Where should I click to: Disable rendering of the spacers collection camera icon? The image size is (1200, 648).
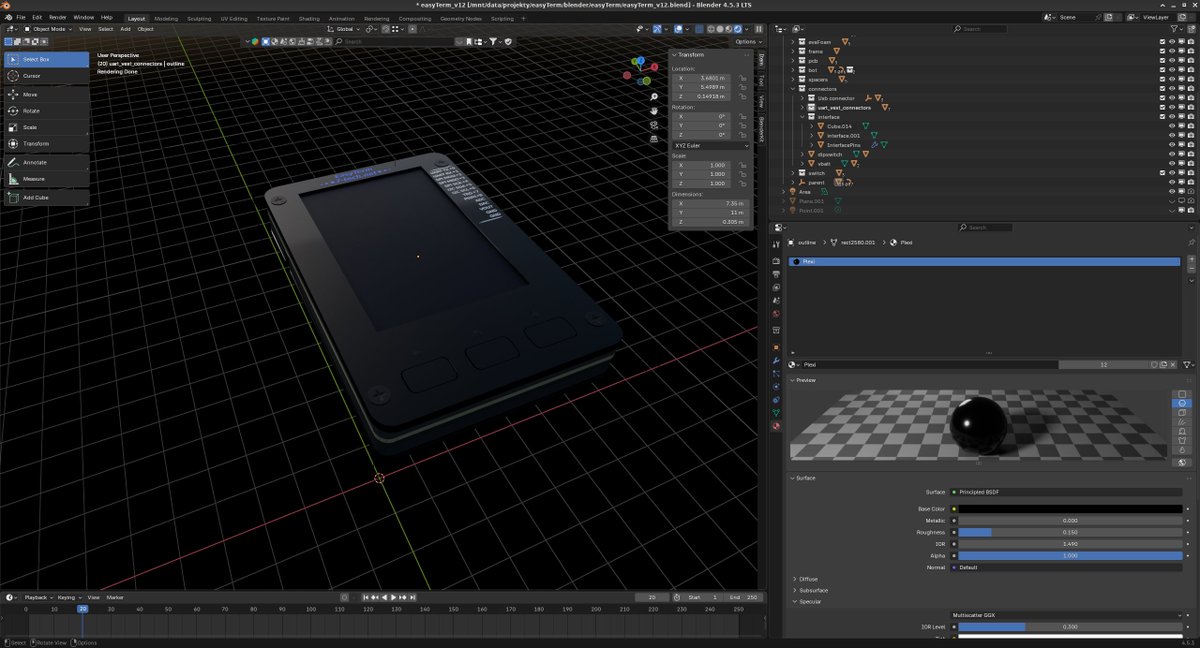click(1191, 79)
